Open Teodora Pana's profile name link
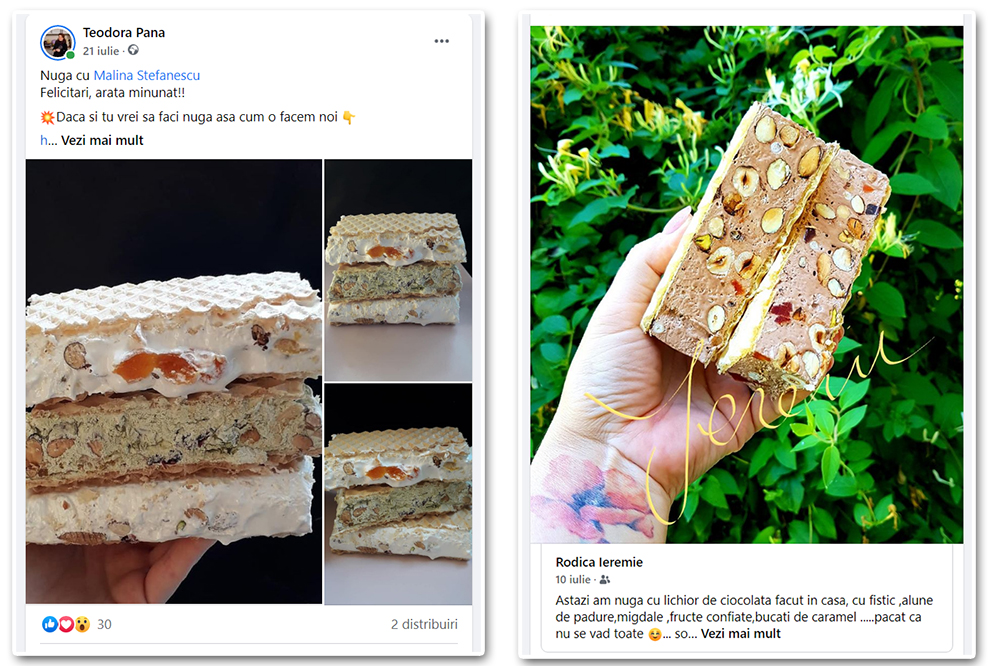1000x666 pixels. pyautogui.click(x=124, y=33)
